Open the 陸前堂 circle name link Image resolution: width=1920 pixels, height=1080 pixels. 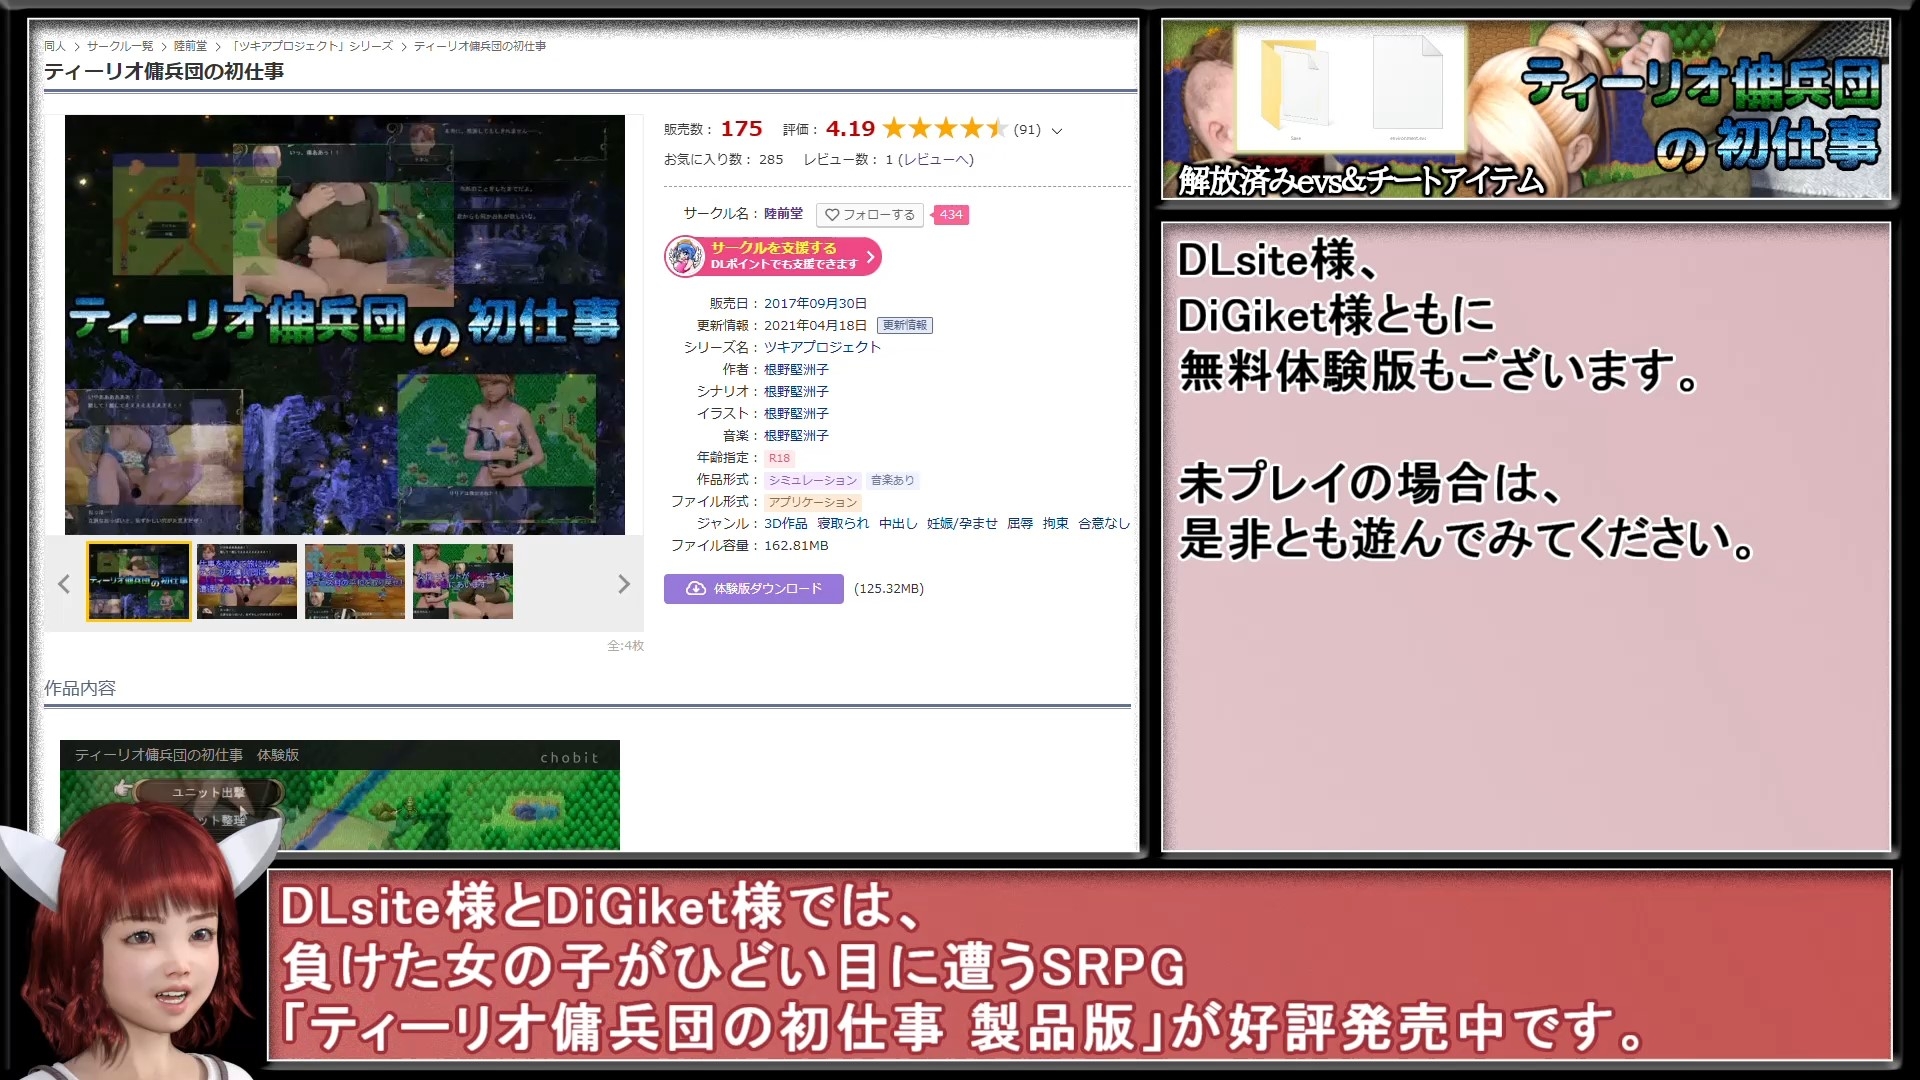783,214
